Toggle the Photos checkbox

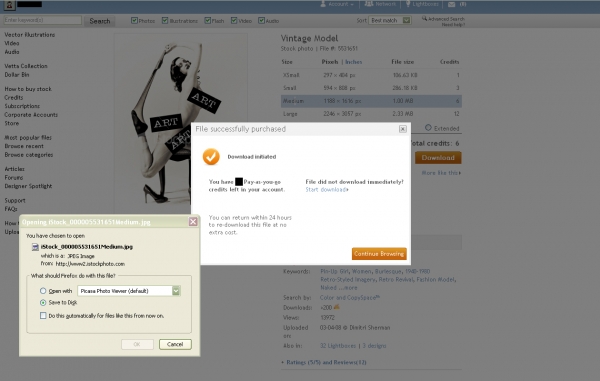134,20
